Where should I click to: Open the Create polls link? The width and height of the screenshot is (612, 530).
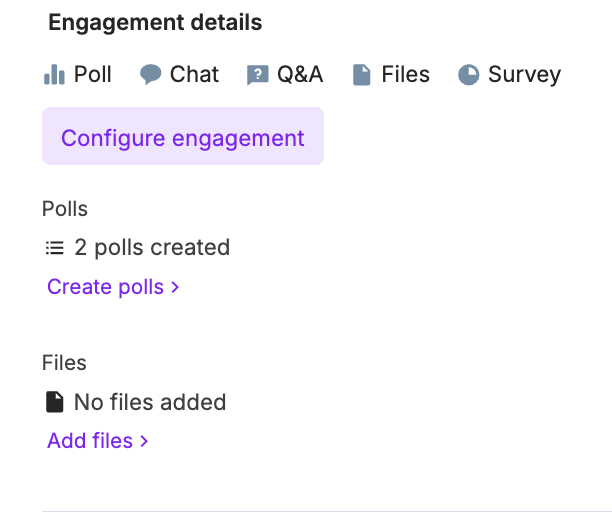105,287
